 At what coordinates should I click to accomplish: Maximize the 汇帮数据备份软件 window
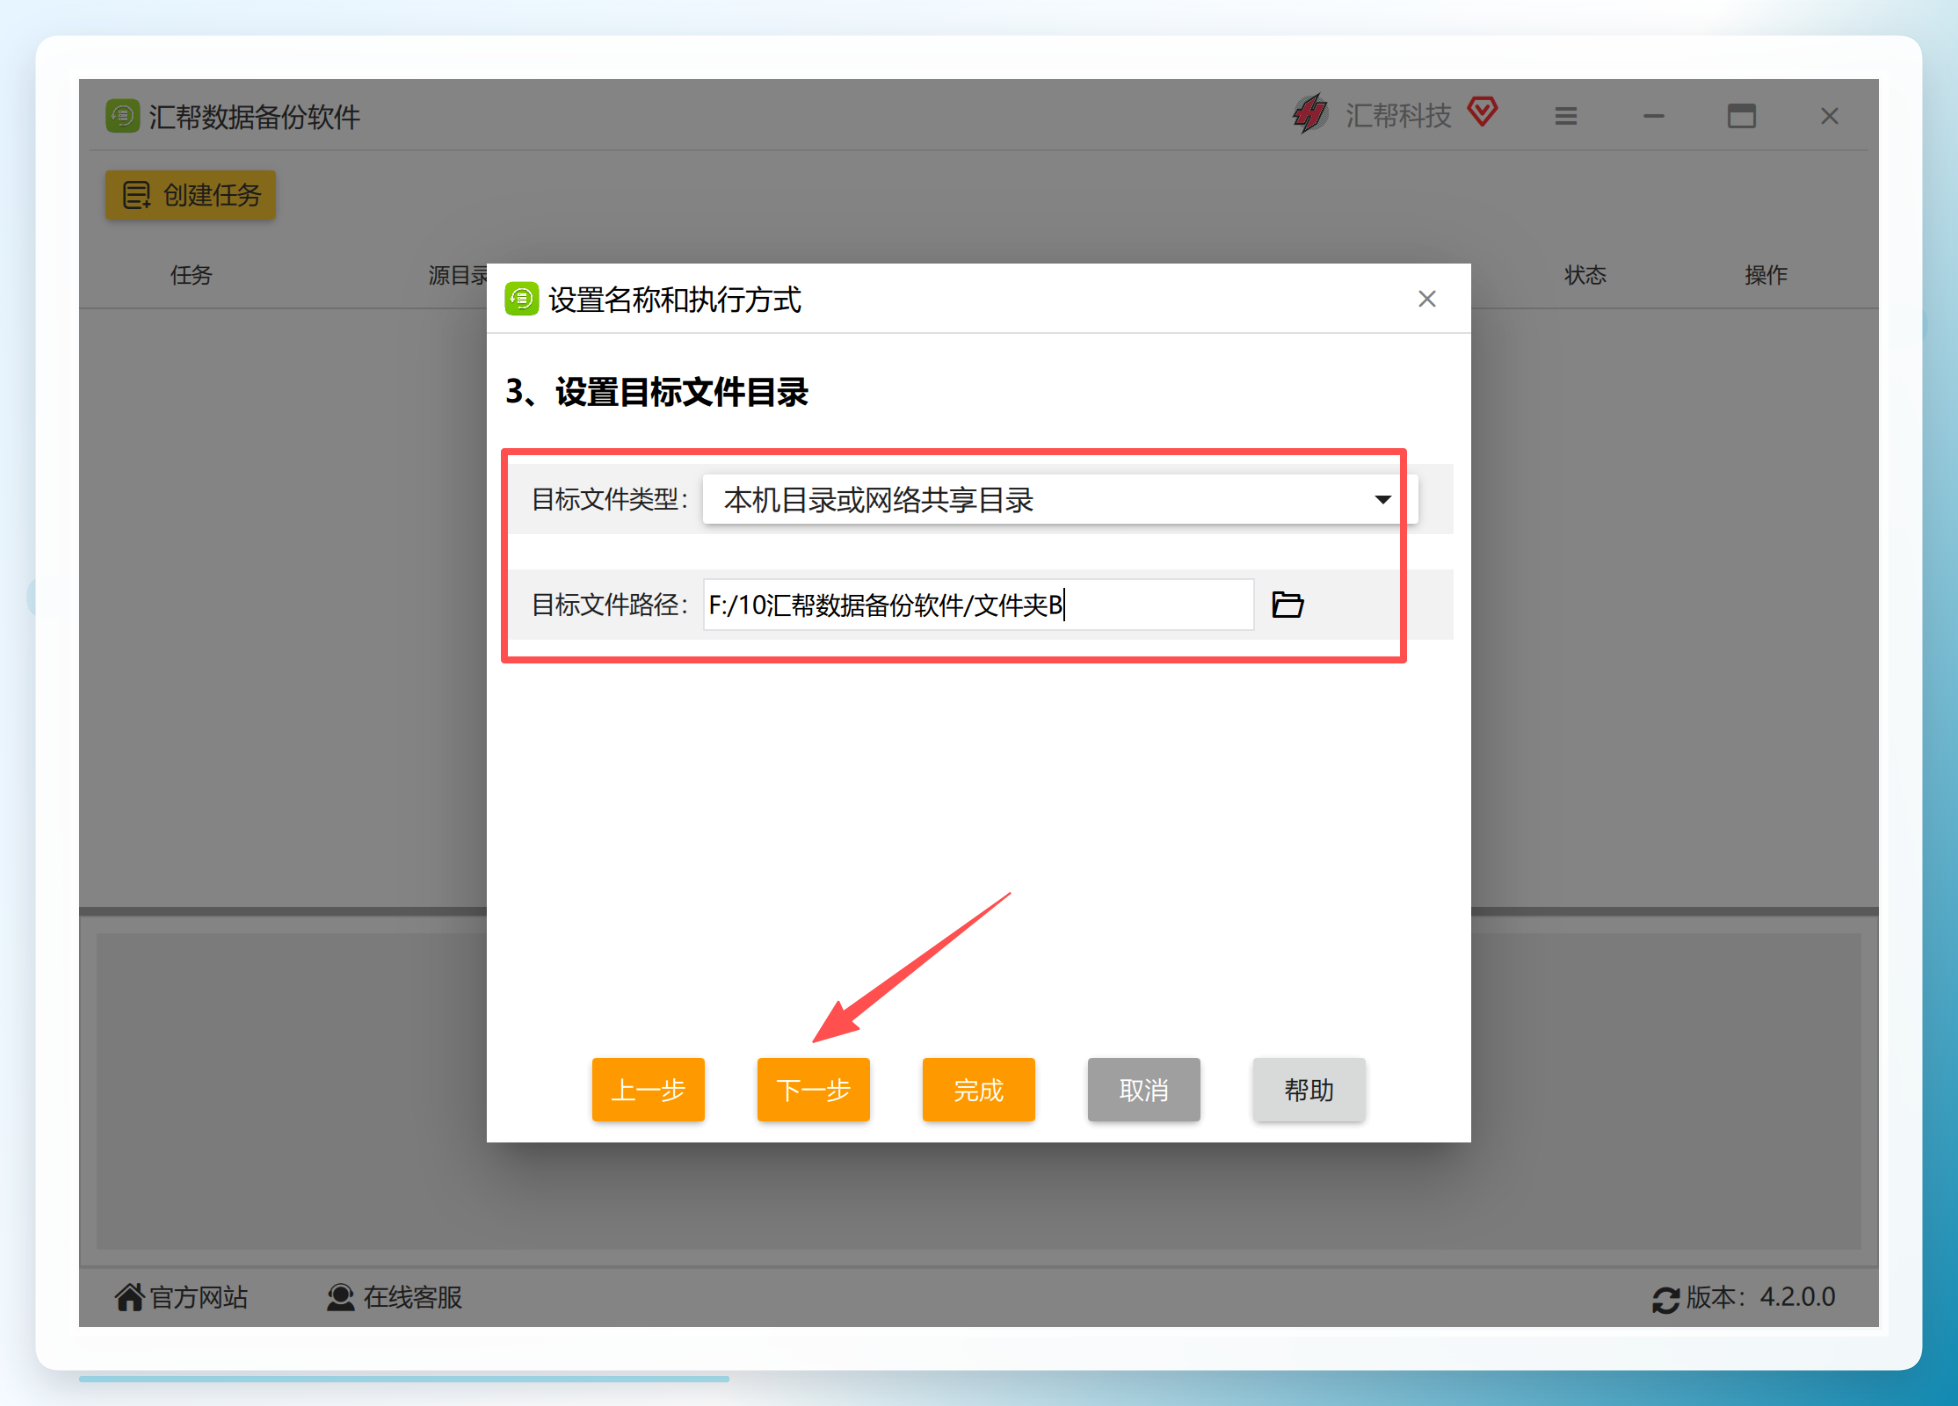(x=1742, y=116)
